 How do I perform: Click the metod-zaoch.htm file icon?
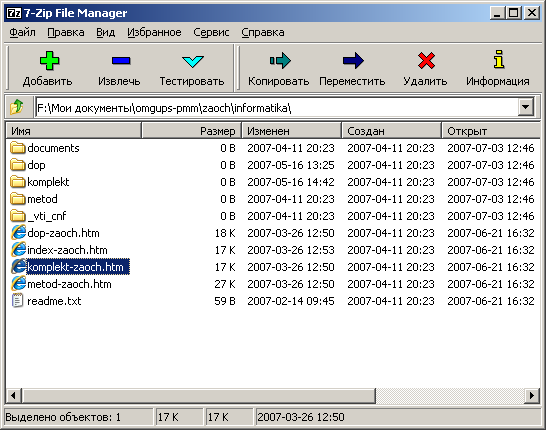[x=18, y=284]
